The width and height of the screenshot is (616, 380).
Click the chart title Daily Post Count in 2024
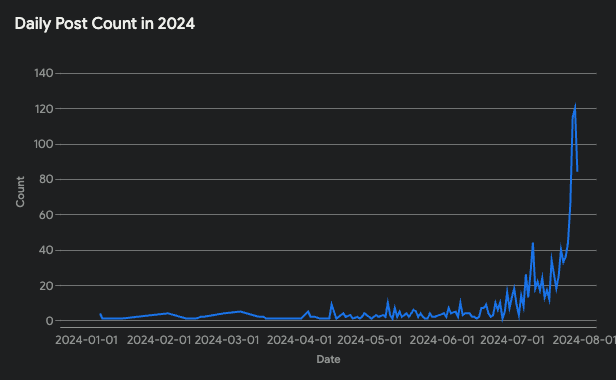click(x=104, y=24)
